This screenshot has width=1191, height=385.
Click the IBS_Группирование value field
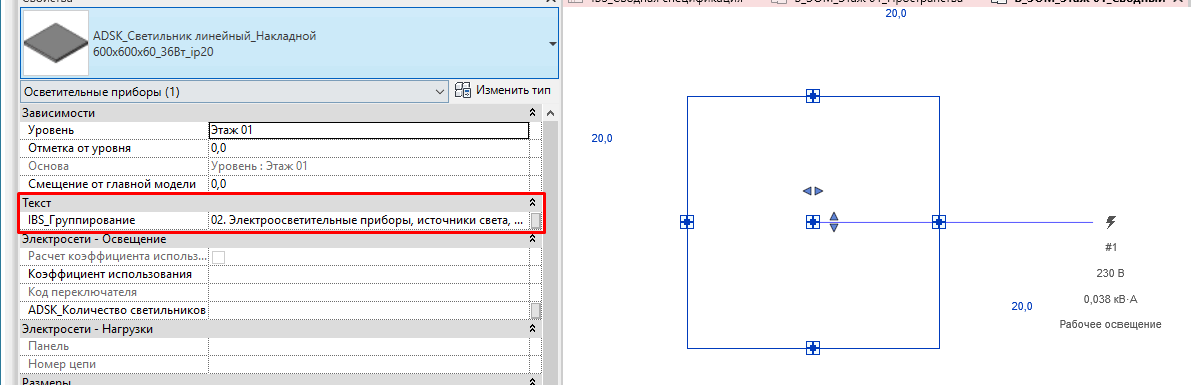click(368, 220)
